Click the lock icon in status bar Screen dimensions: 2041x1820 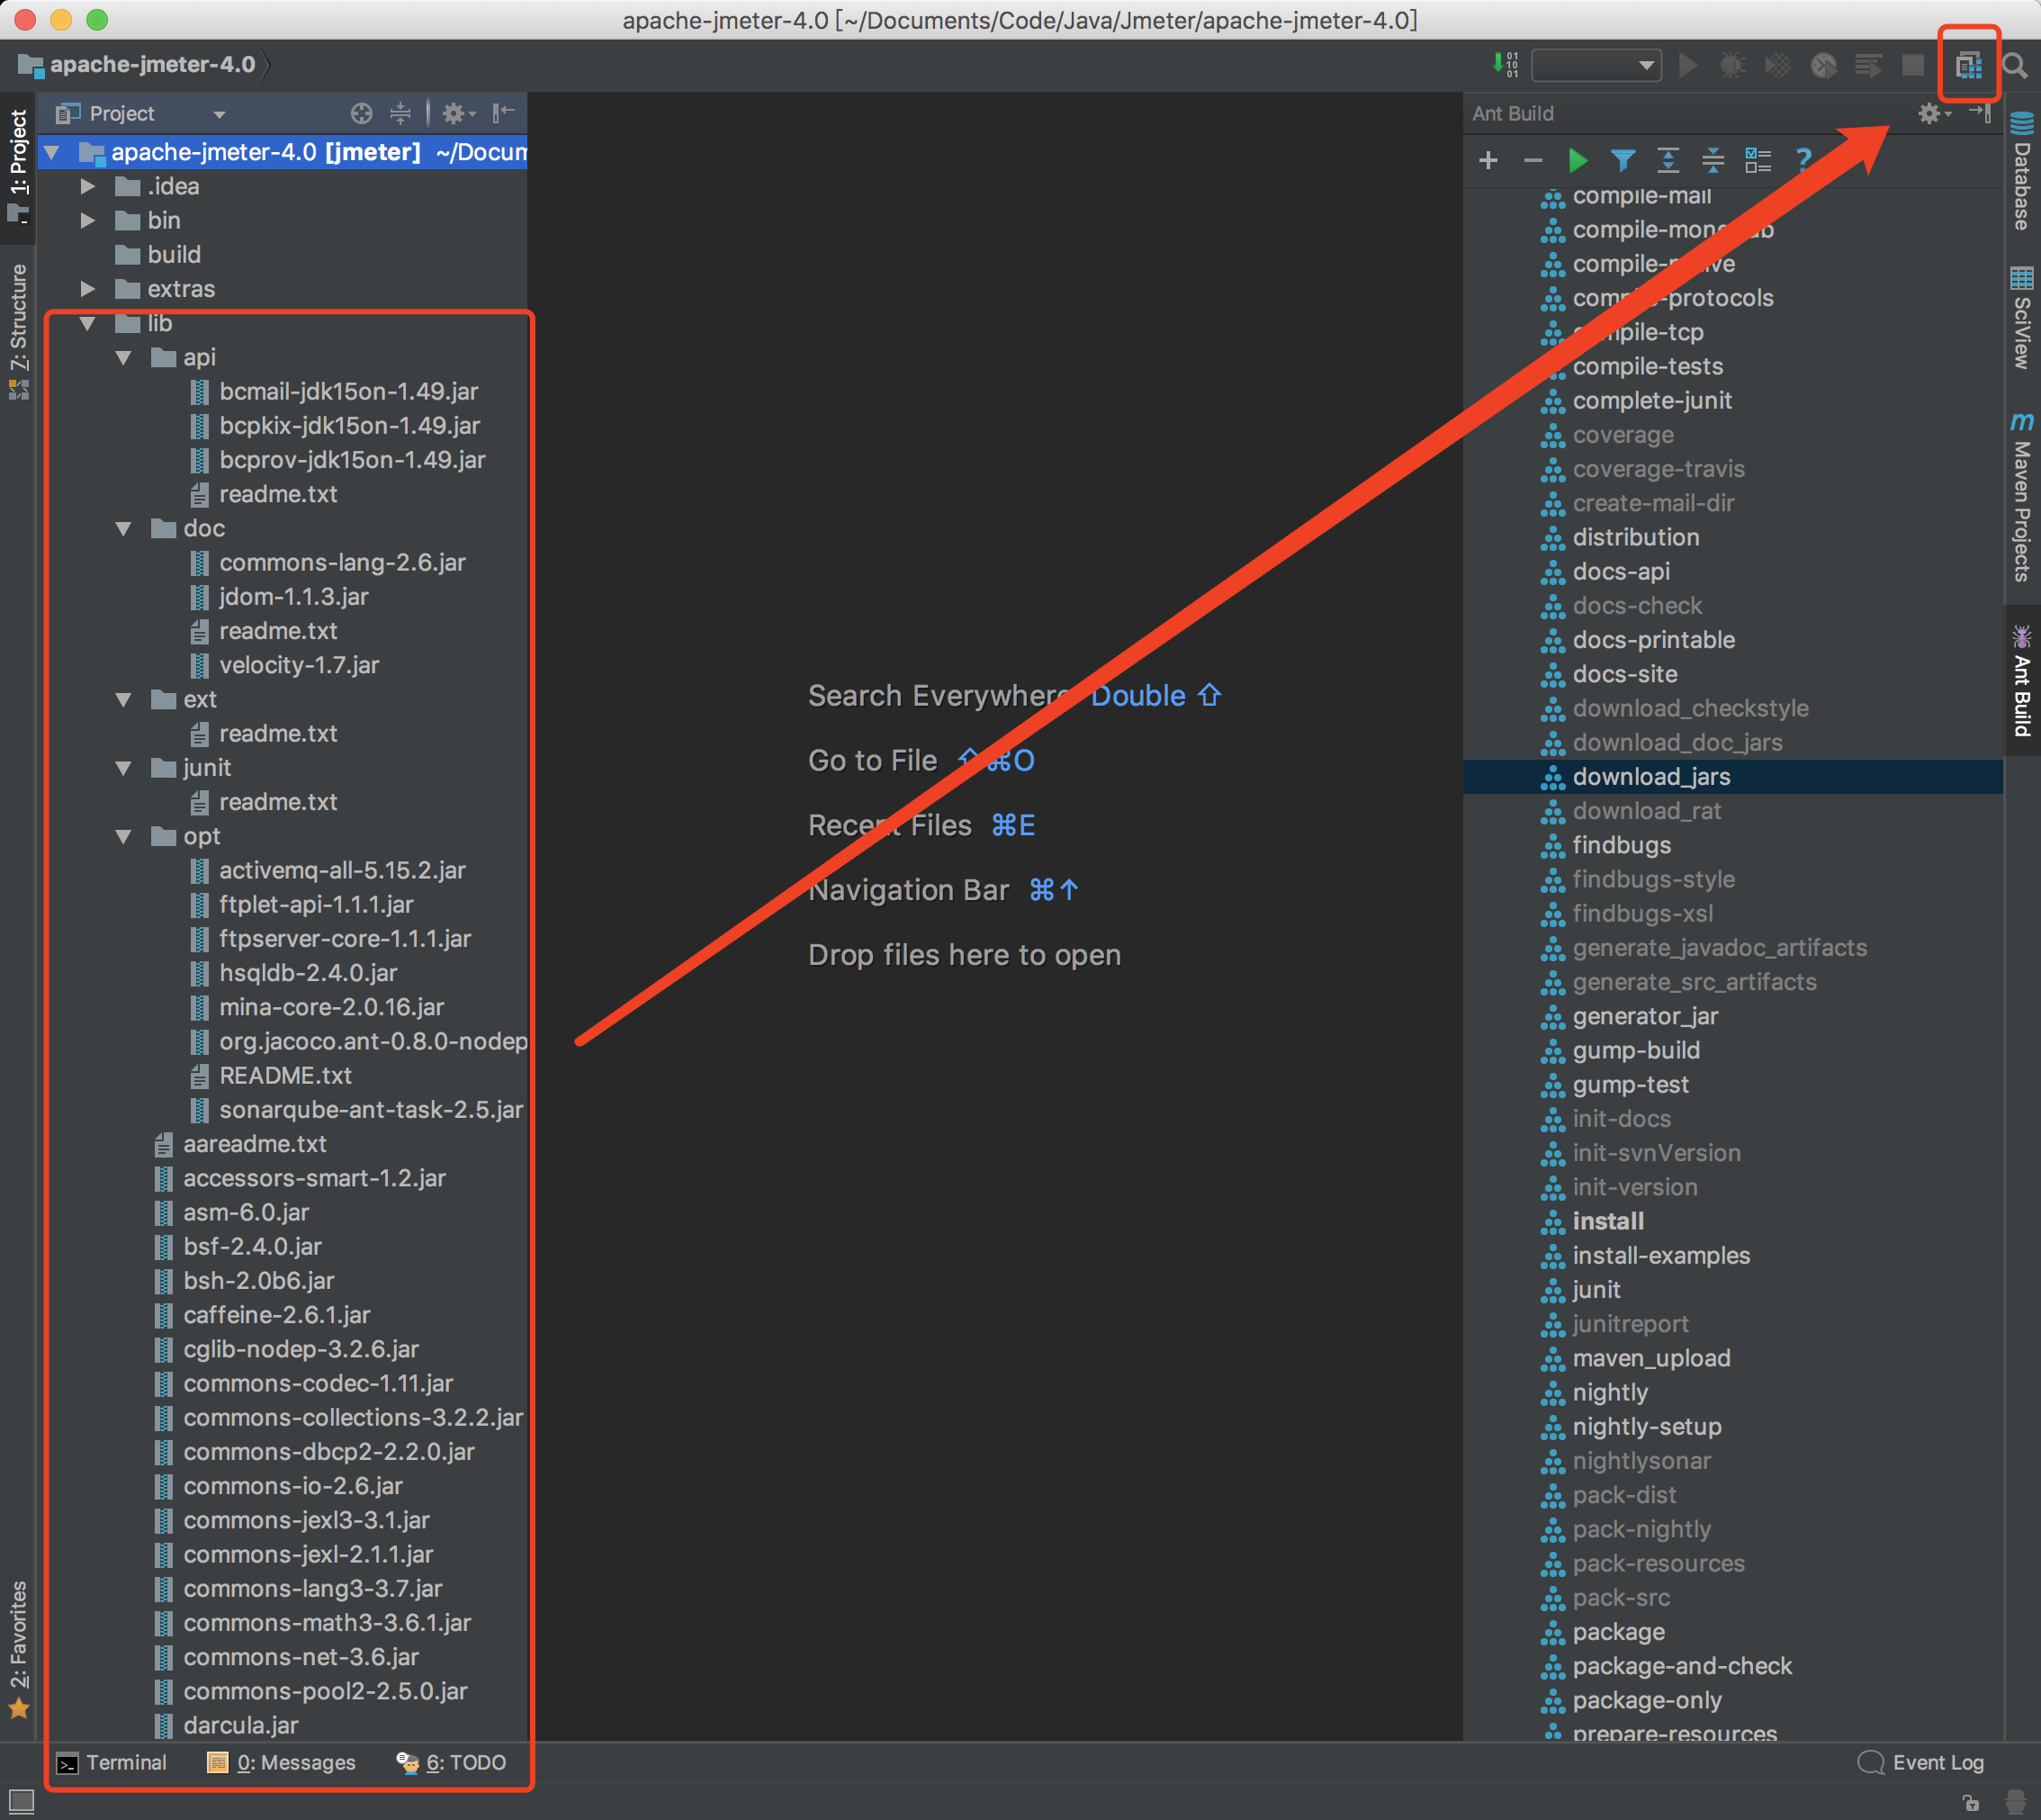coord(1970,1802)
